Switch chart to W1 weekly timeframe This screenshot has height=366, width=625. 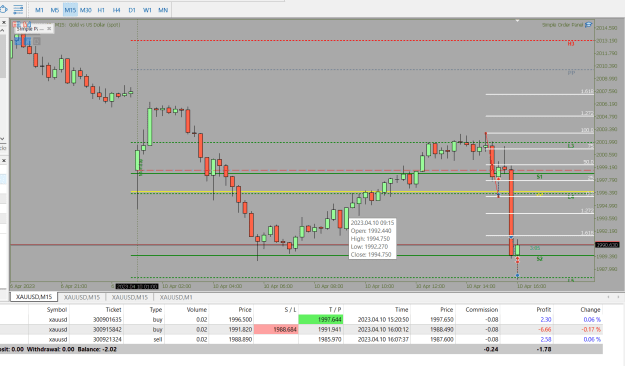click(147, 10)
